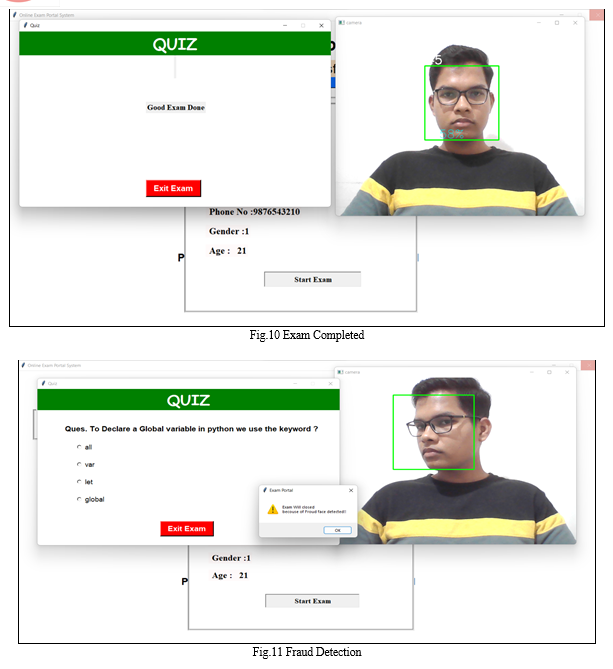The width and height of the screenshot is (613, 669).
Task: Close the Exam Portal warning dialog
Action: 351,490
